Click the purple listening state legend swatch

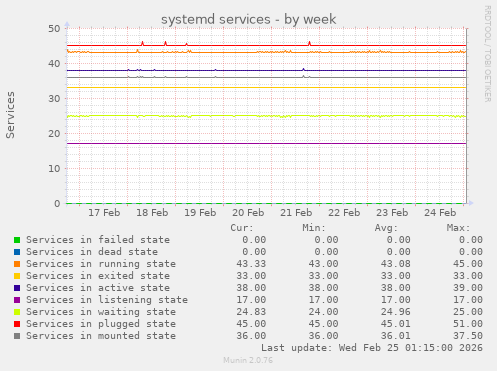point(17,300)
